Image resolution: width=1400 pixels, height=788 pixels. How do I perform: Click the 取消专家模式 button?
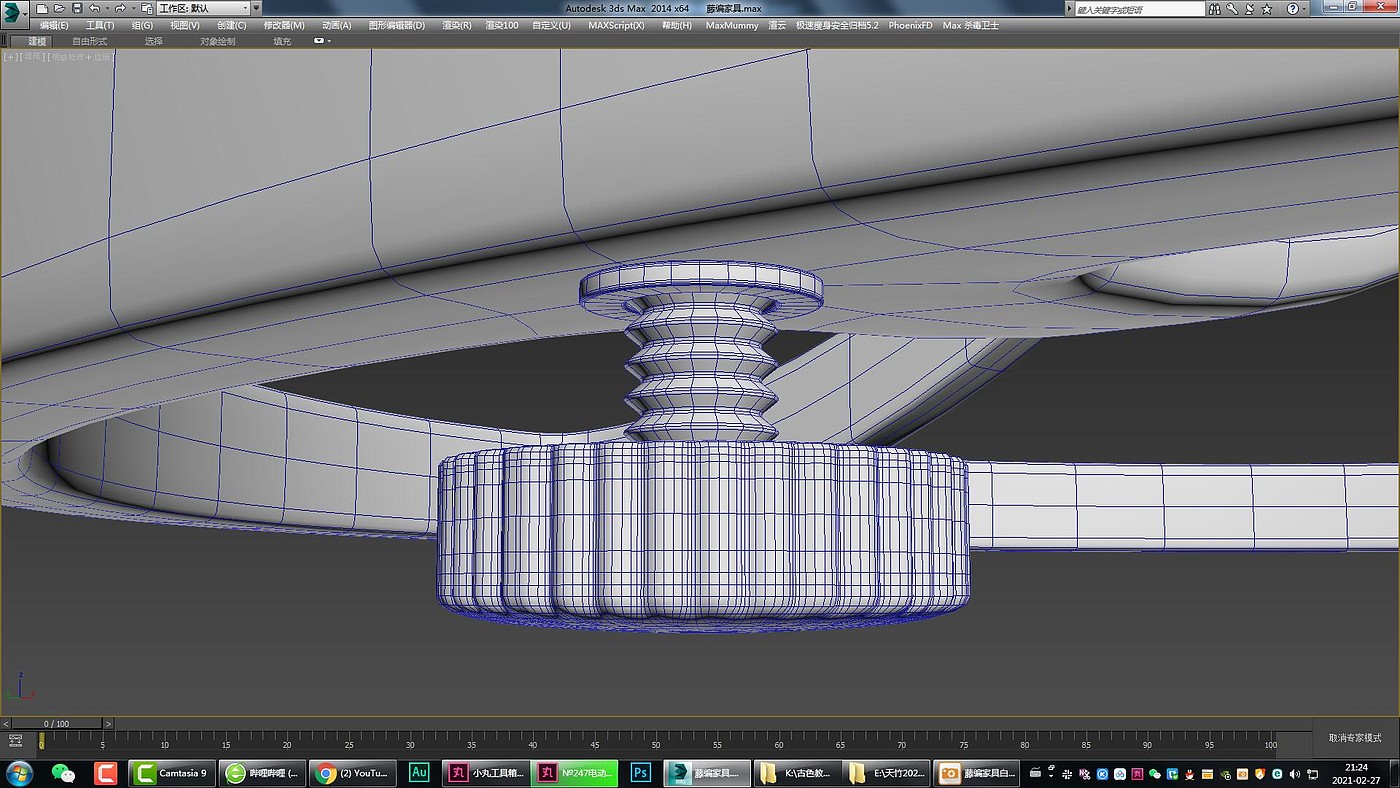point(1354,738)
